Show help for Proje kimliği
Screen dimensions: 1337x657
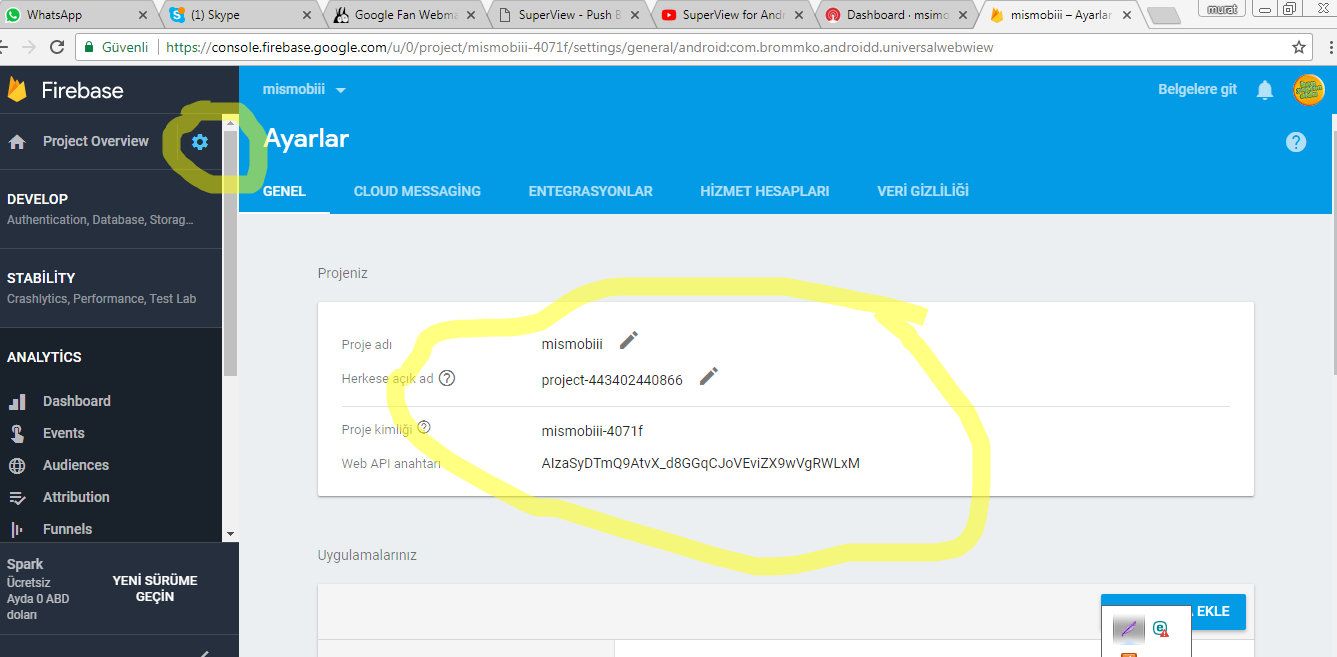pyautogui.click(x=424, y=427)
